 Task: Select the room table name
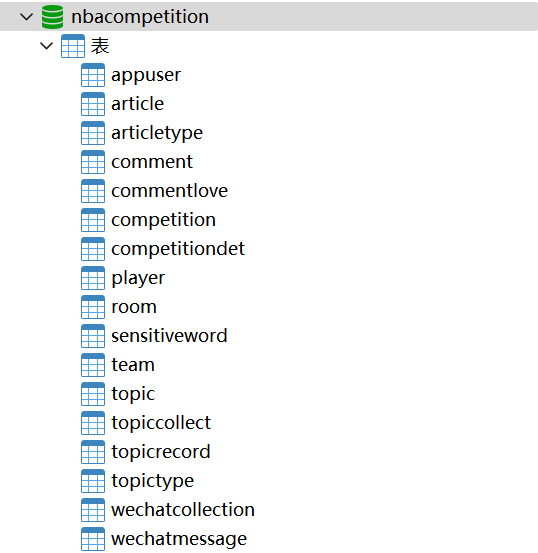134,307
